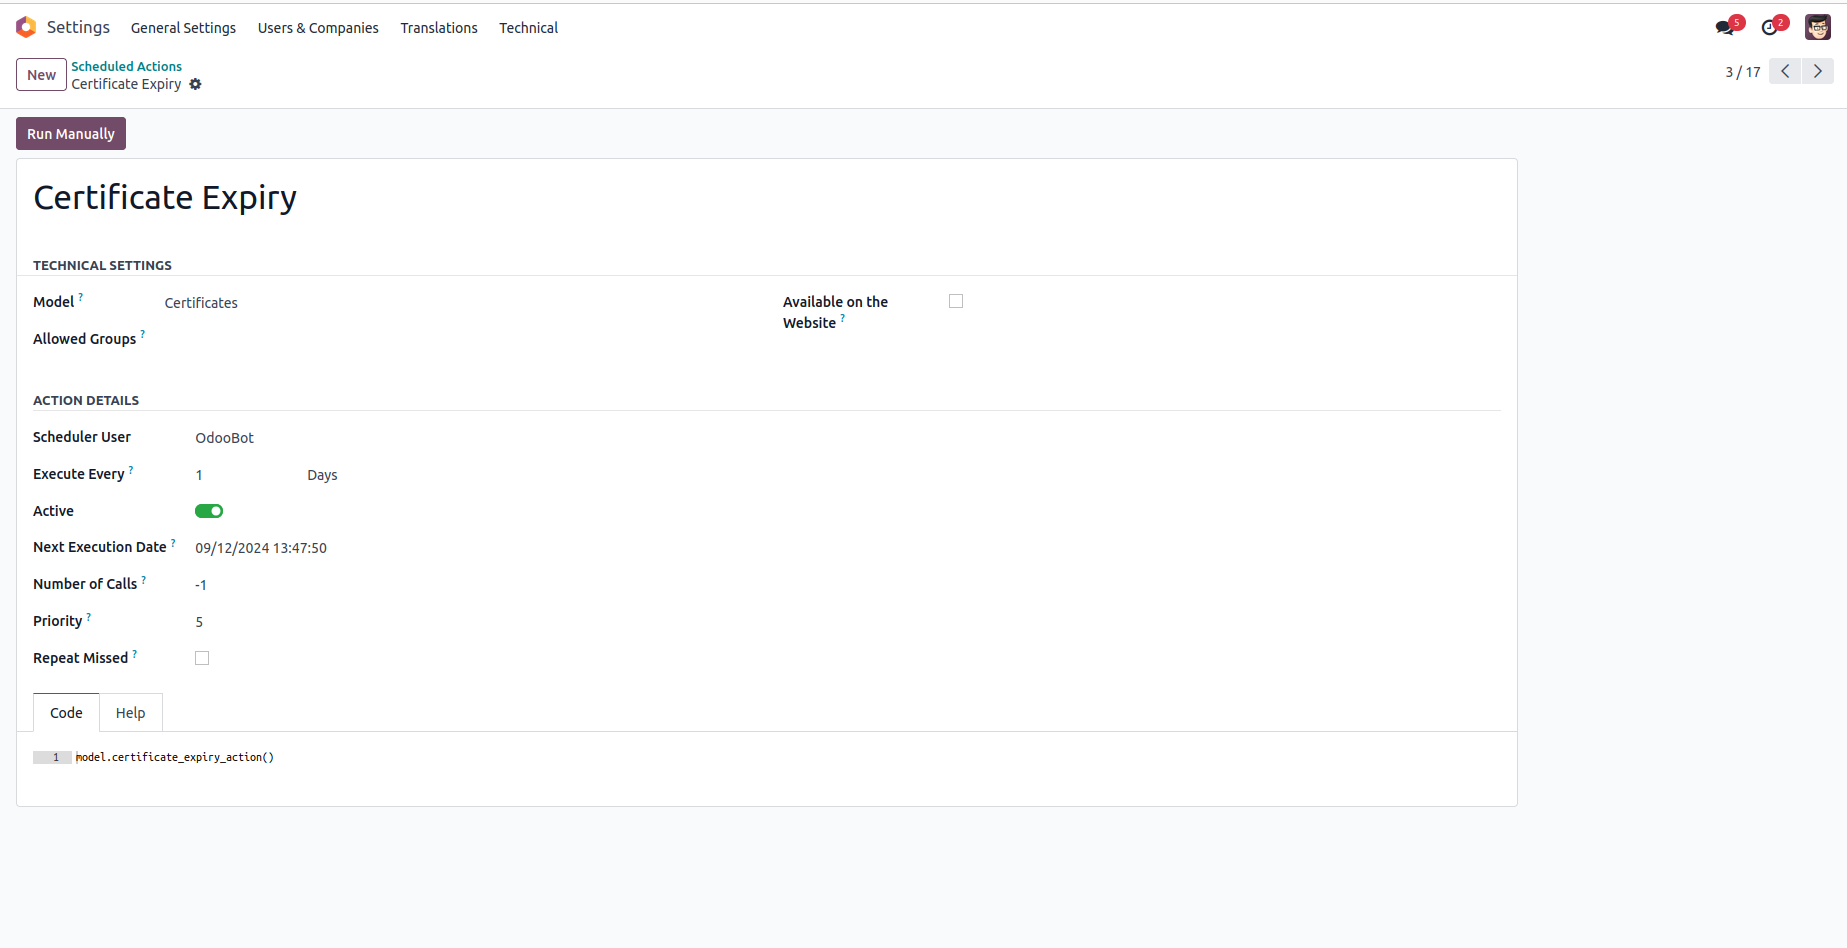Viewport: 1847px width, 948px height.
Task: Open the Translations menu
Action: pyautogui.click(x=439, y=28)
